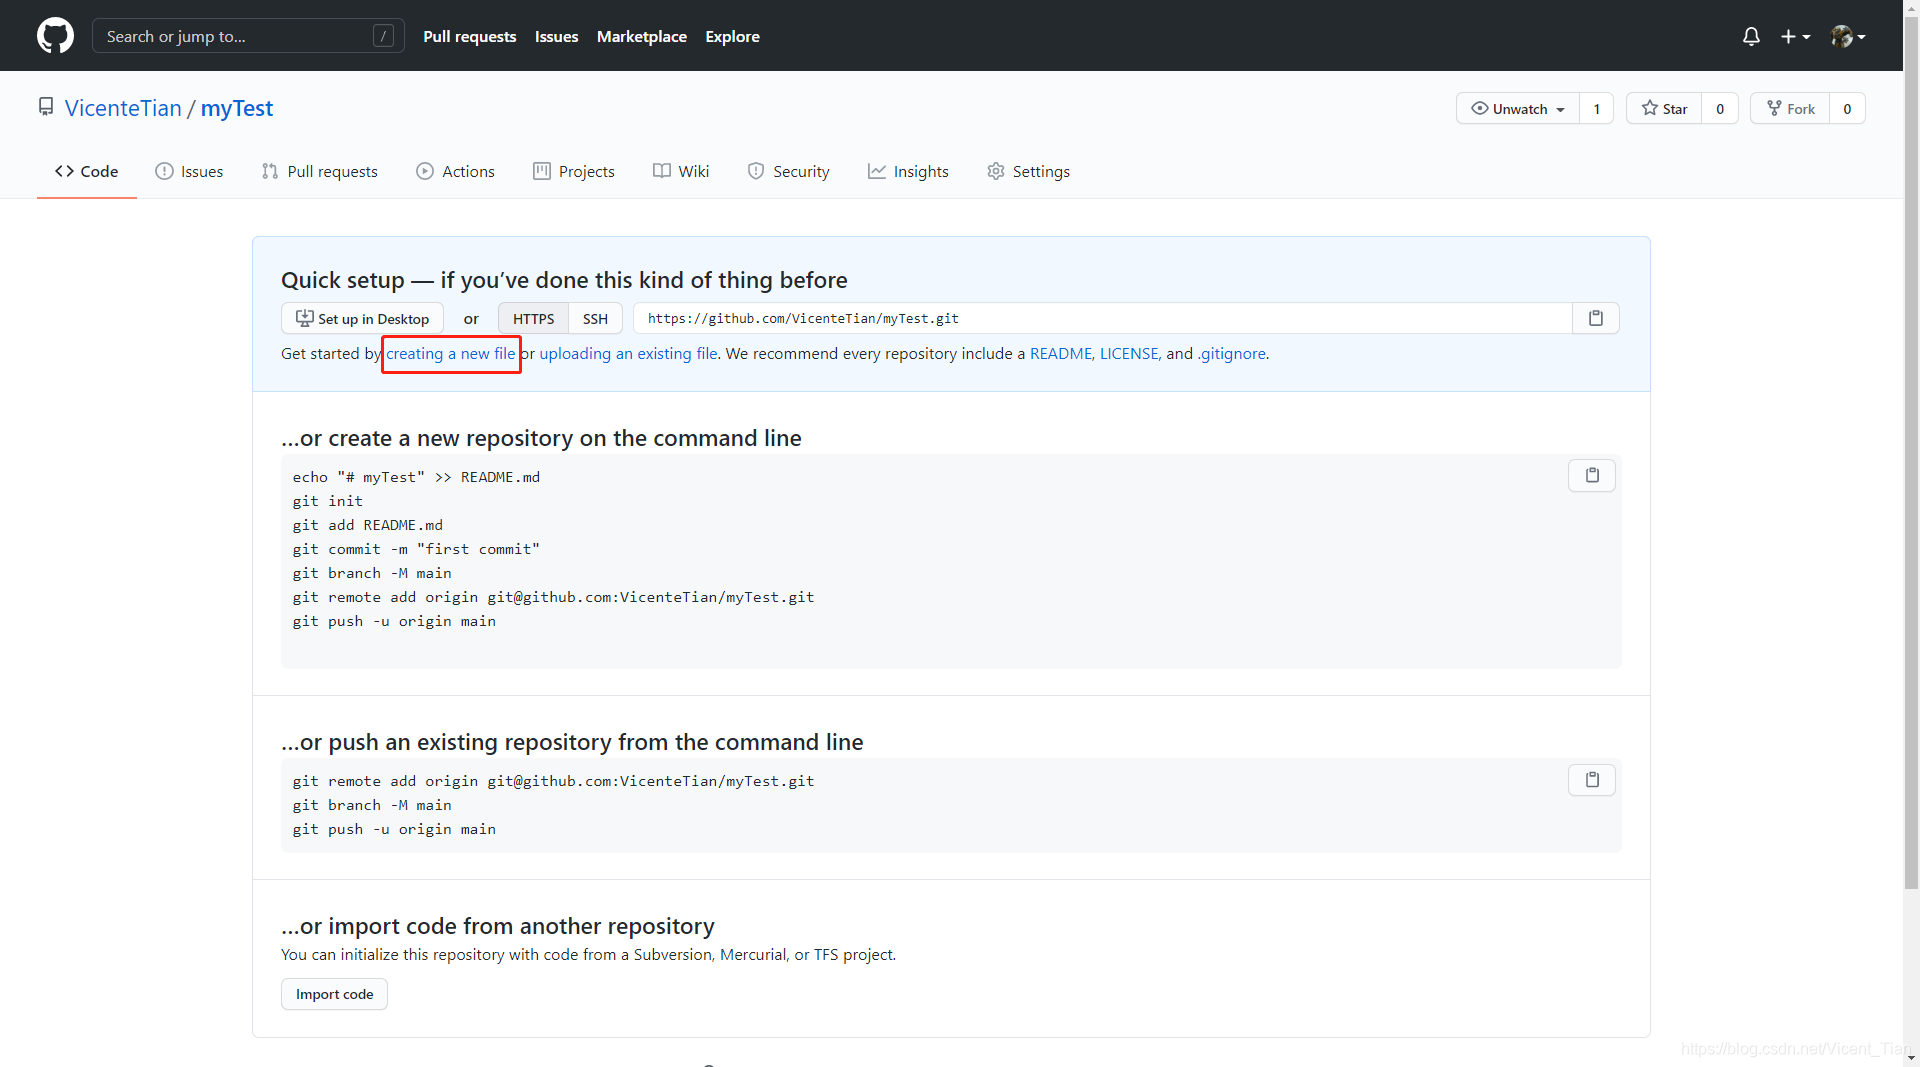Go to Explore
Image resolution: width=1920 pixels, height=1067 pixels.
pyautogui.click(x=732, y=36)
